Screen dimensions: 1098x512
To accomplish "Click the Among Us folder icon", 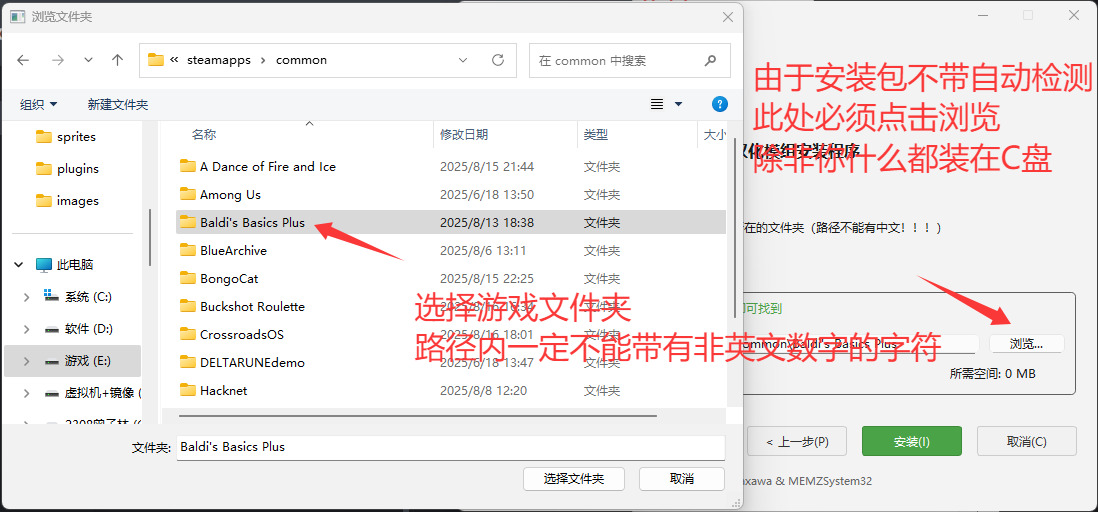I will pos(188,194).
